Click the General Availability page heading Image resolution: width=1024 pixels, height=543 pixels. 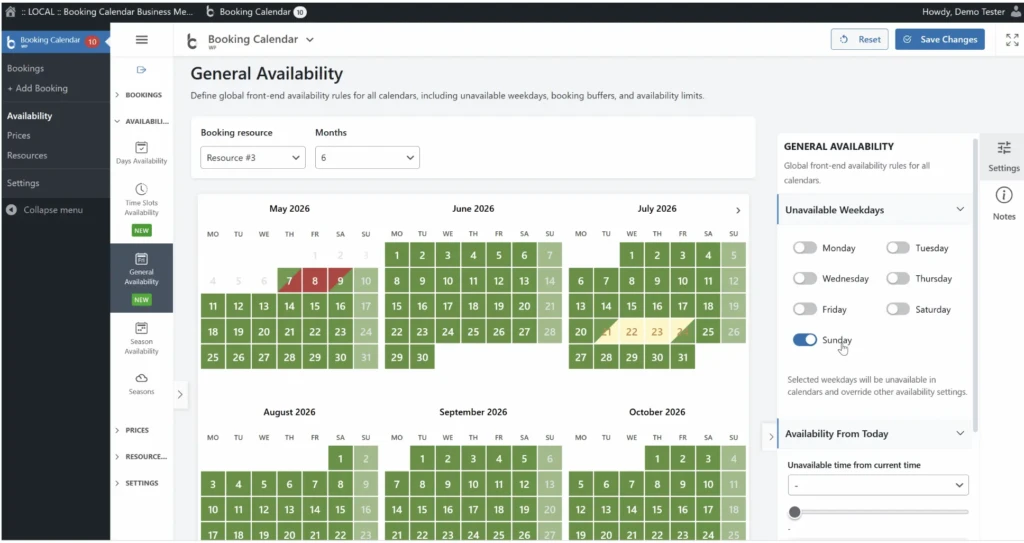point(266,74)
